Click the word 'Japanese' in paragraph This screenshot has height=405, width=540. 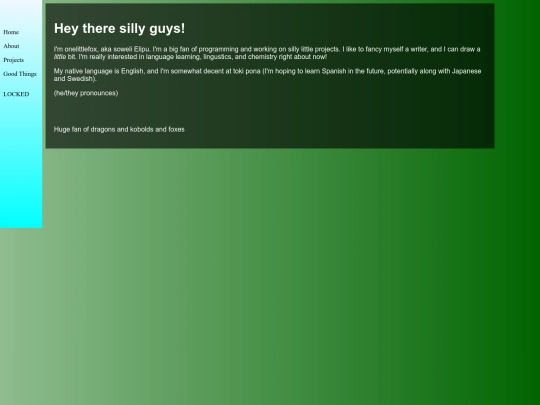466,71
